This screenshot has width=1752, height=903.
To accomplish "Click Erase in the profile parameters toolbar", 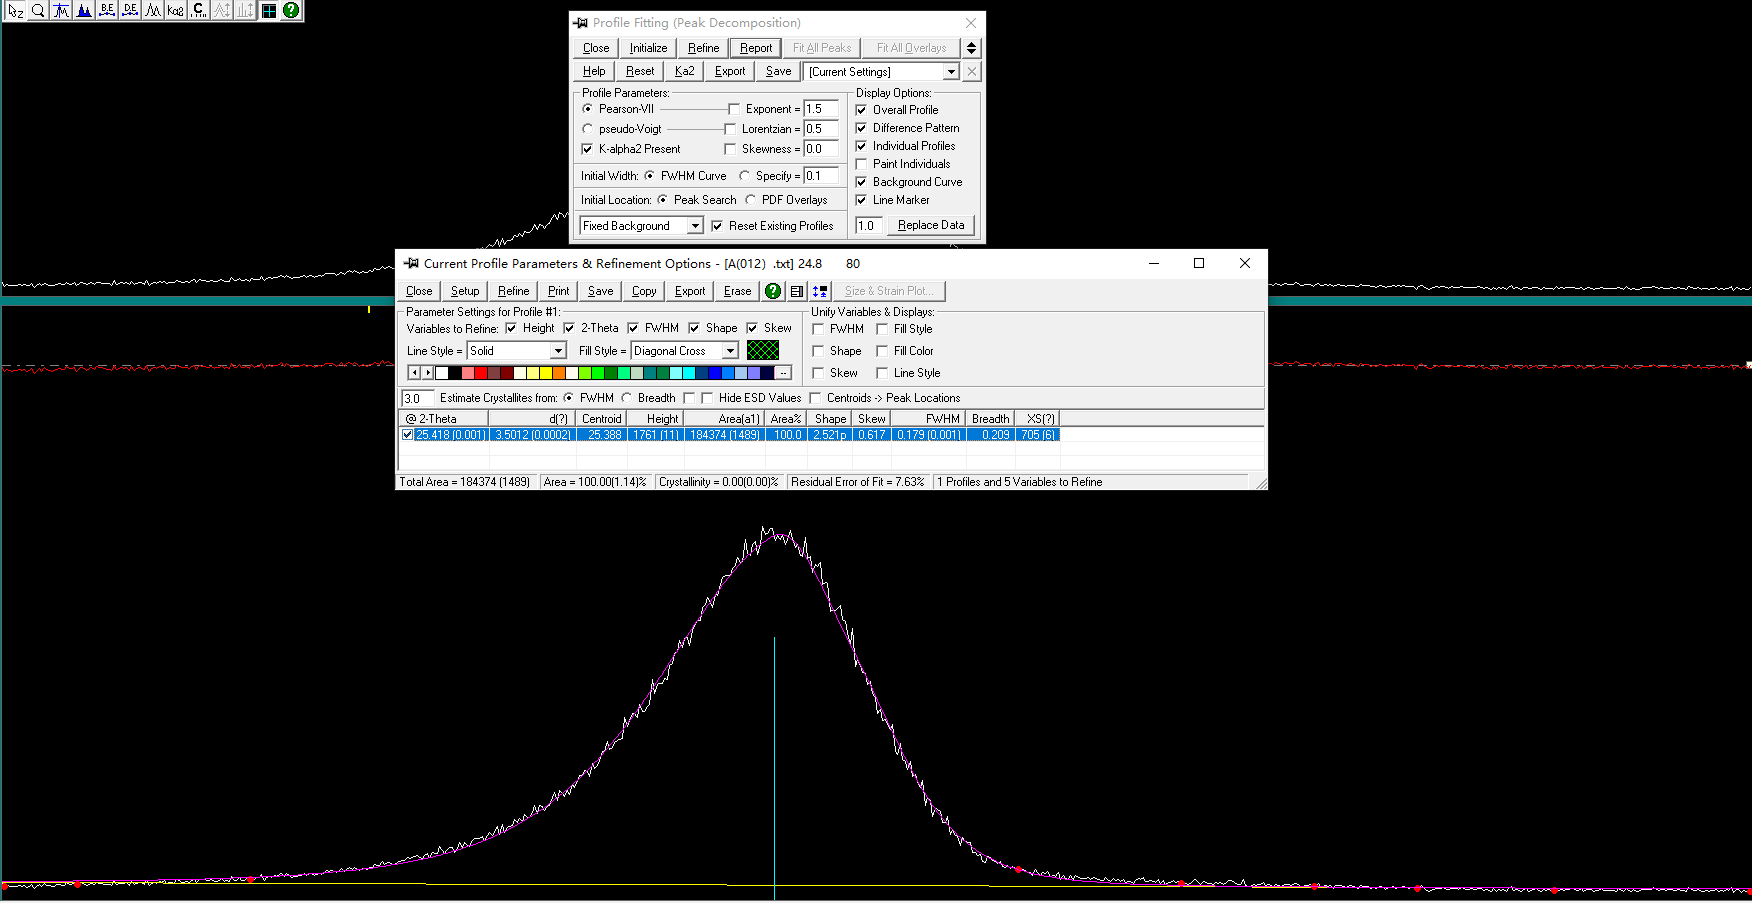I will pos(738,291).
